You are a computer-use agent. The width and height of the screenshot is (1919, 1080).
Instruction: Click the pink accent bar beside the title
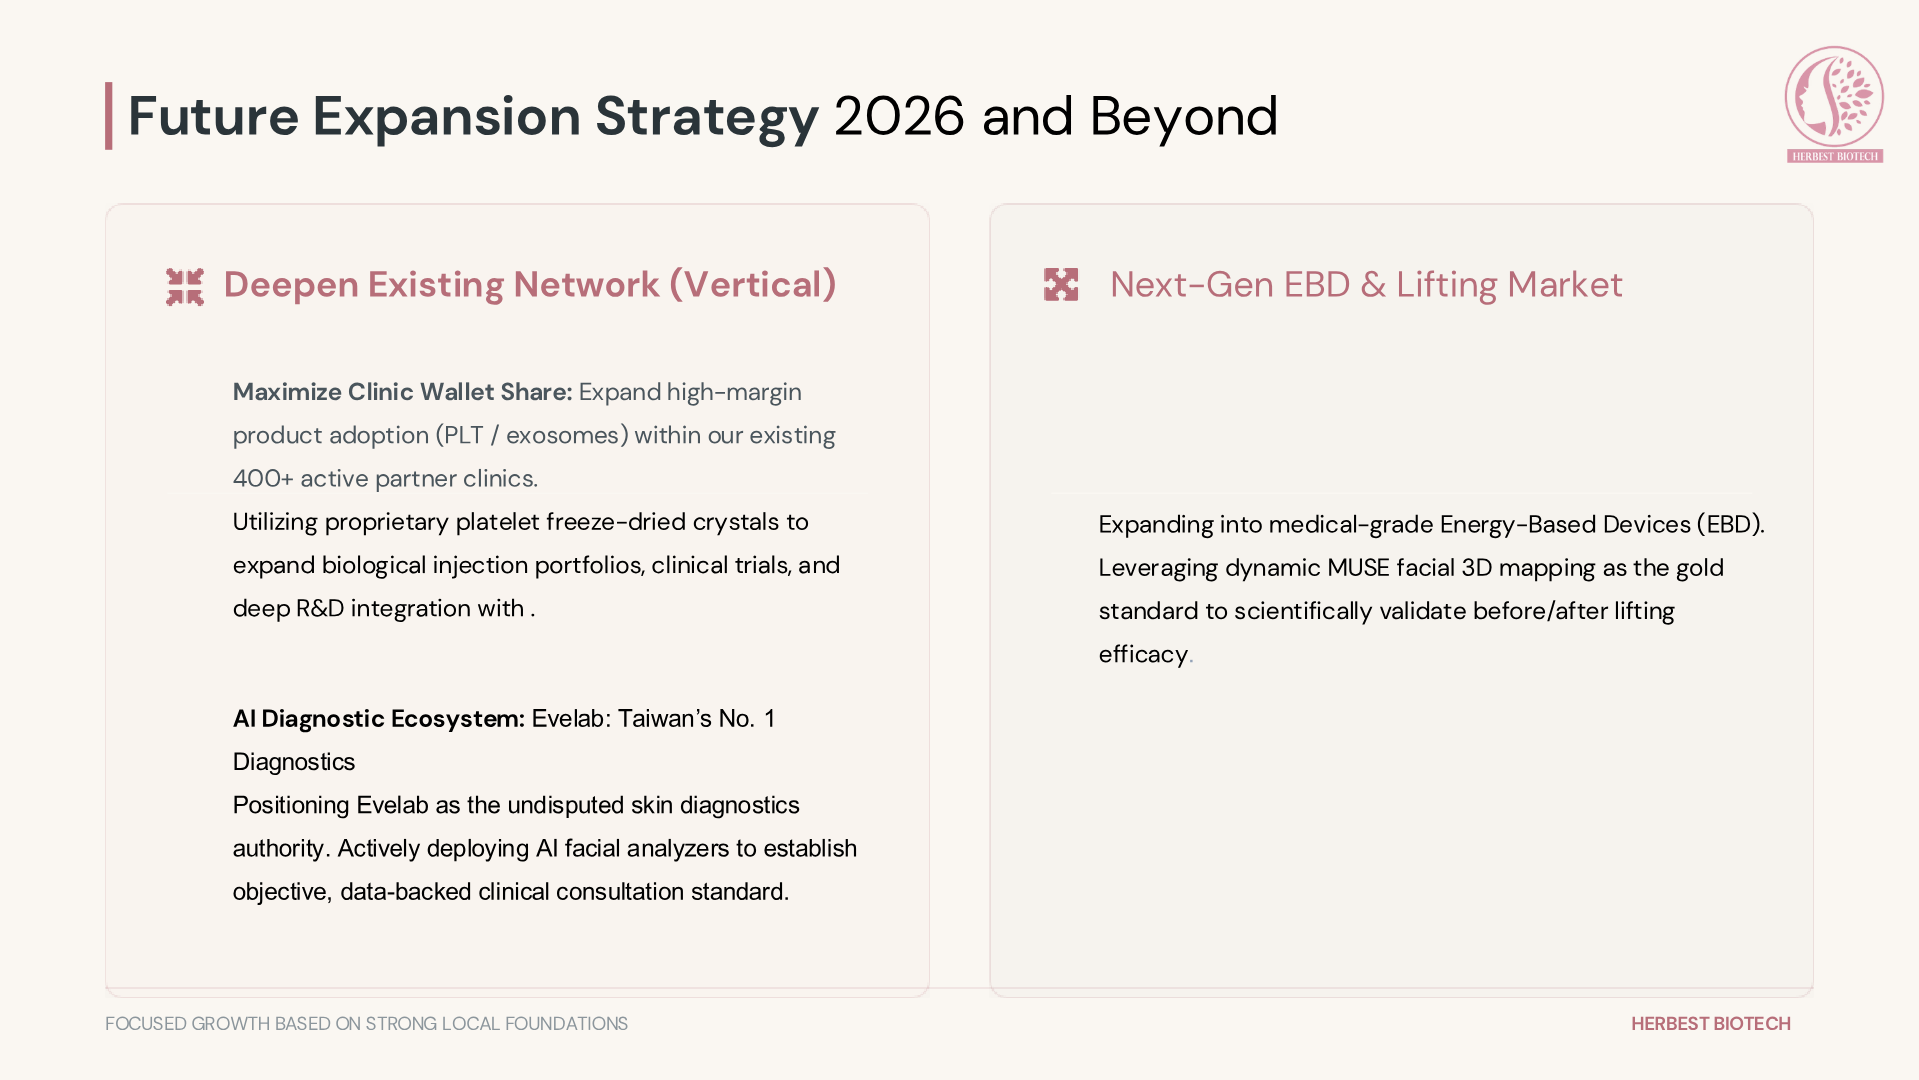point(109,116)
